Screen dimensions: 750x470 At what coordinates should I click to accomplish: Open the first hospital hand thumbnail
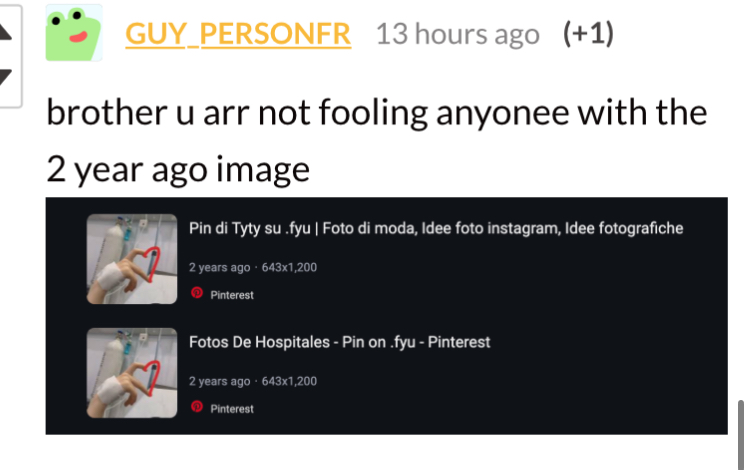[132, 259]
